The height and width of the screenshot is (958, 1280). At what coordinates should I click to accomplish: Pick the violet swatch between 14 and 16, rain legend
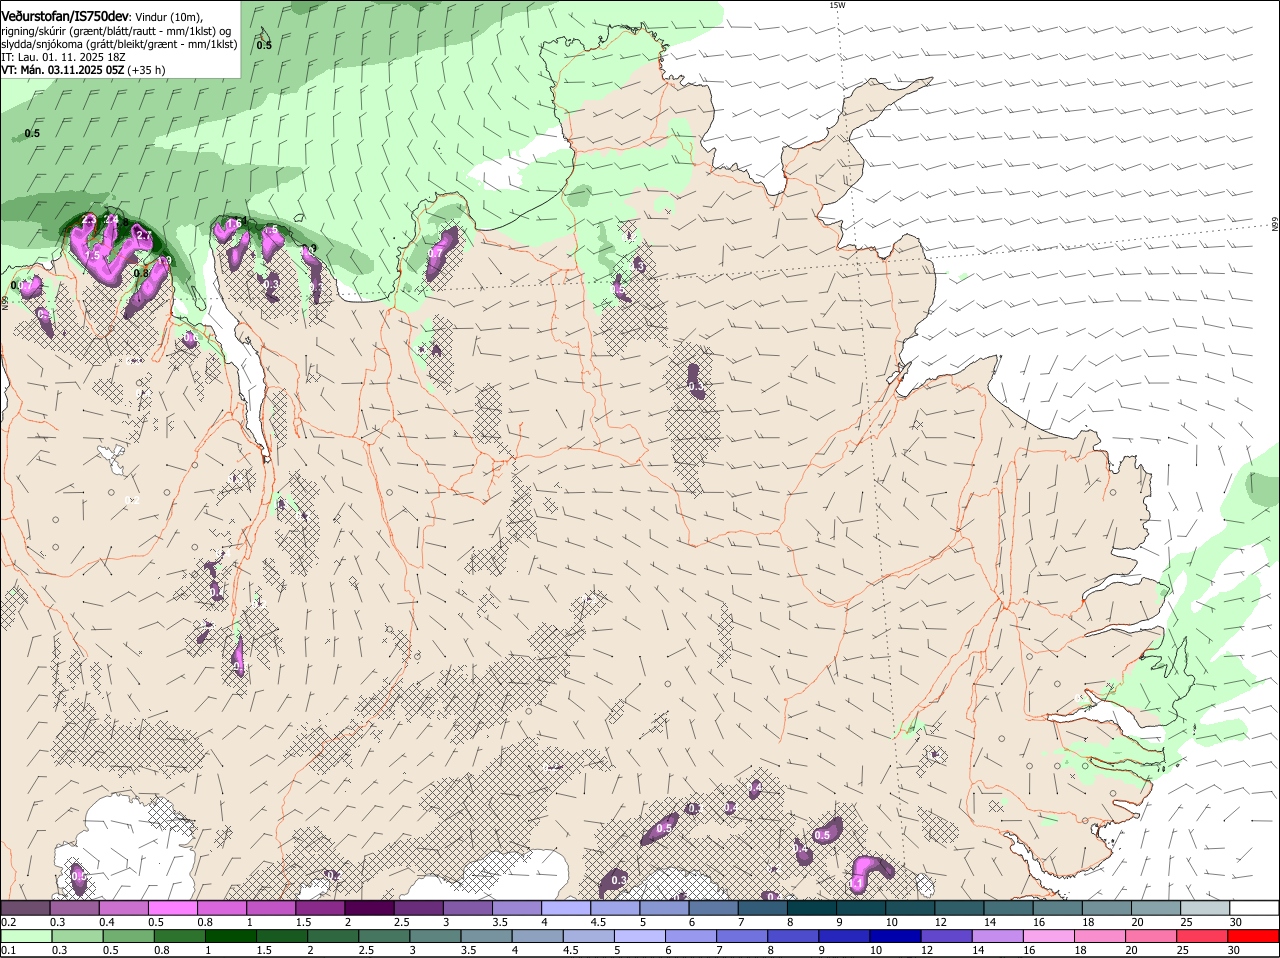pos(999,937)
